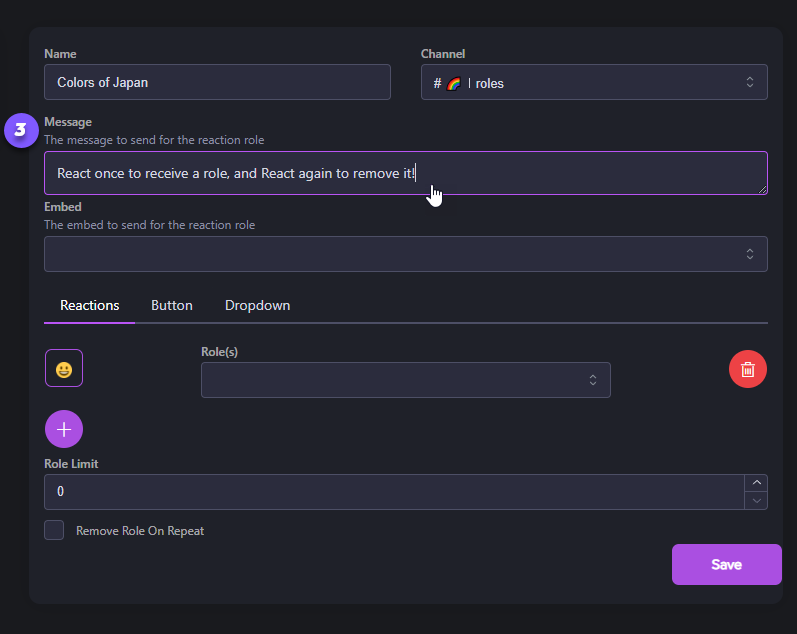Select the Dropdown tab

[x=257, y=305]
